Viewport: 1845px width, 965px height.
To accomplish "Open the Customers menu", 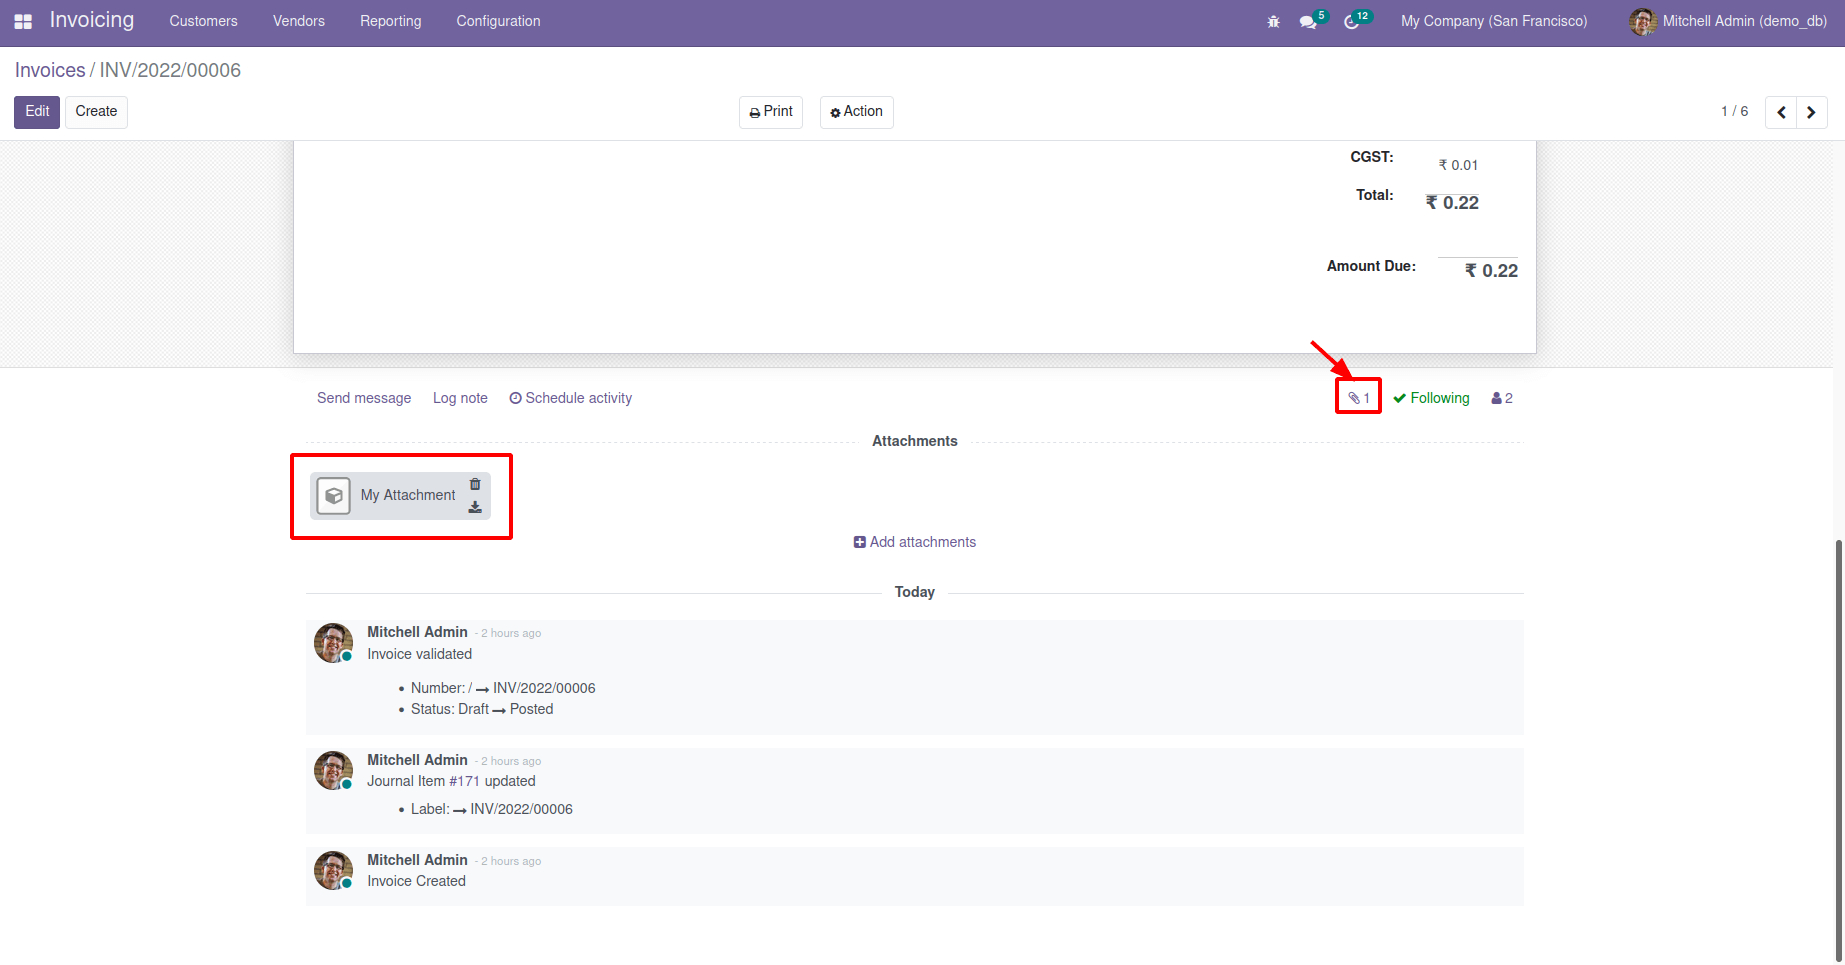I will (x=203, y=21).
